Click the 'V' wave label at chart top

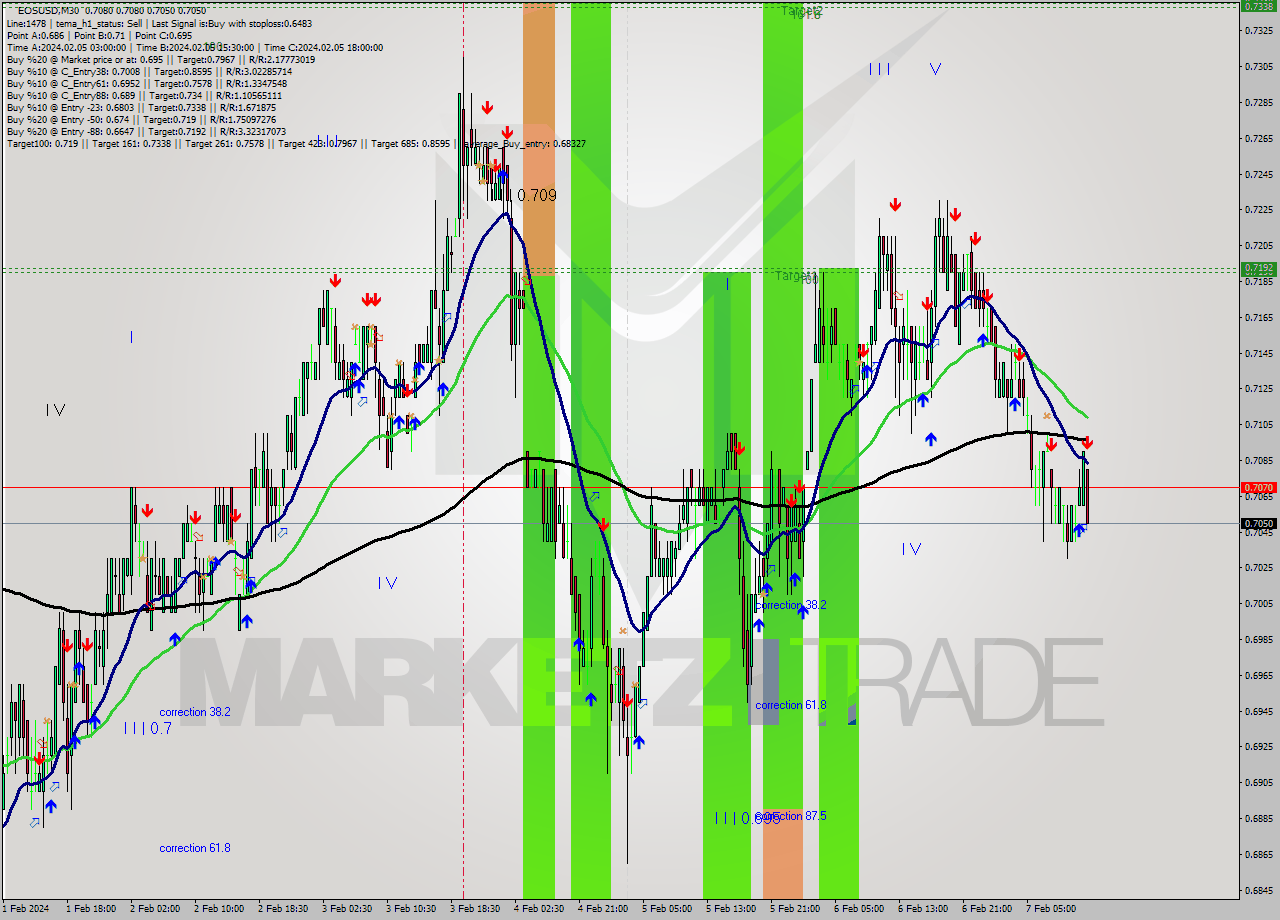pyautogui.click(x=935, y=69)
